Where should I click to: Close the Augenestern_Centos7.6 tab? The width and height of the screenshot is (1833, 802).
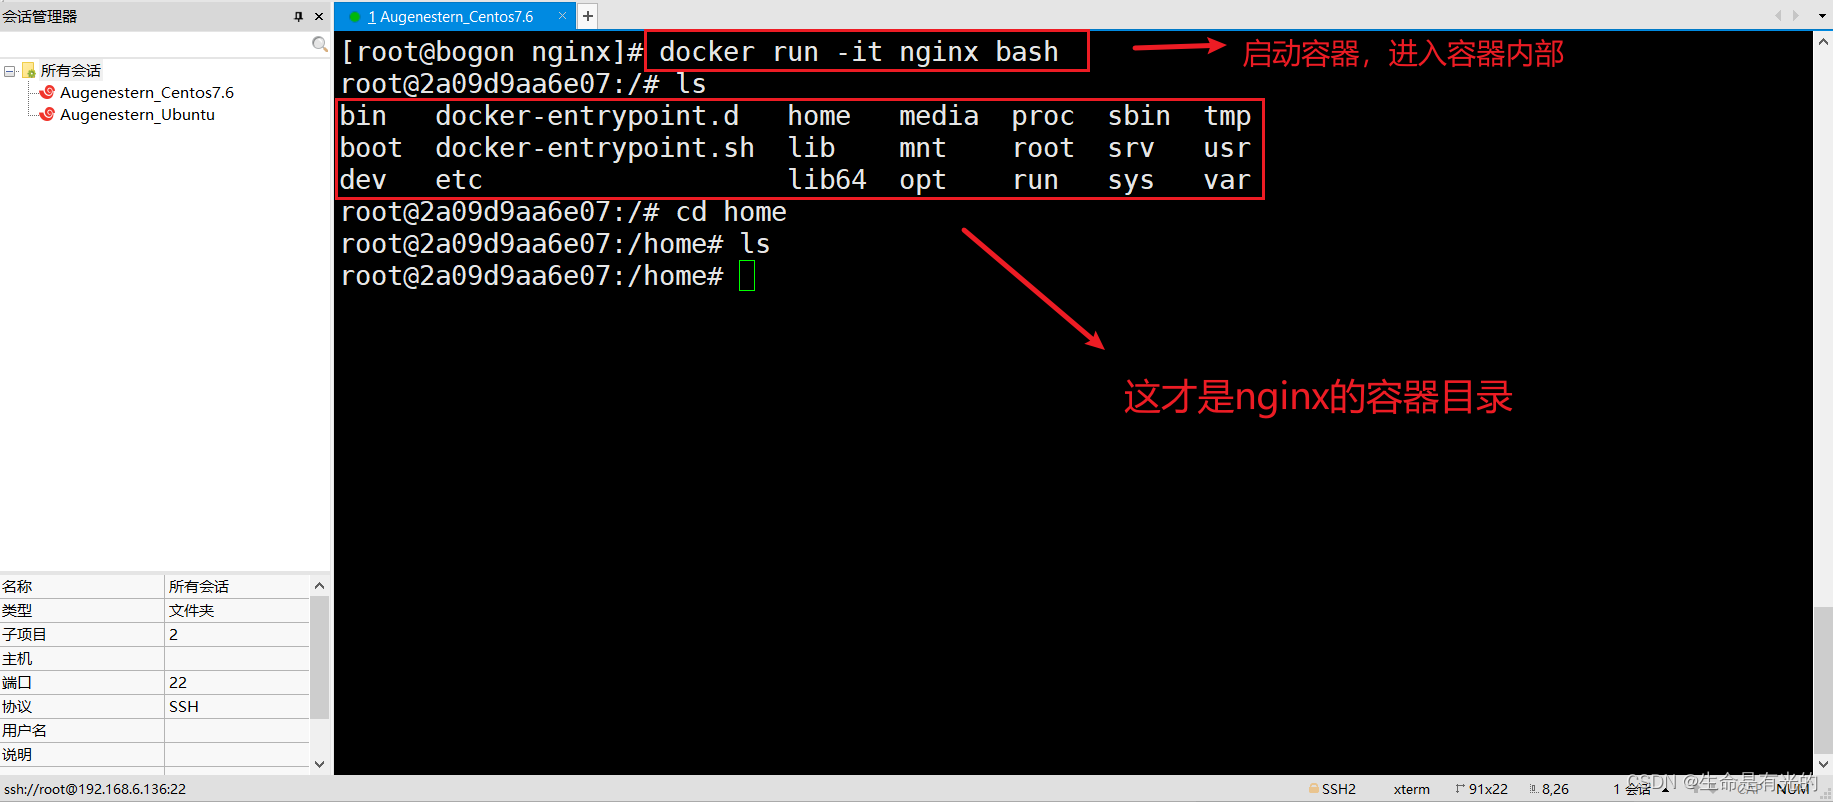[x=563, y=16]
